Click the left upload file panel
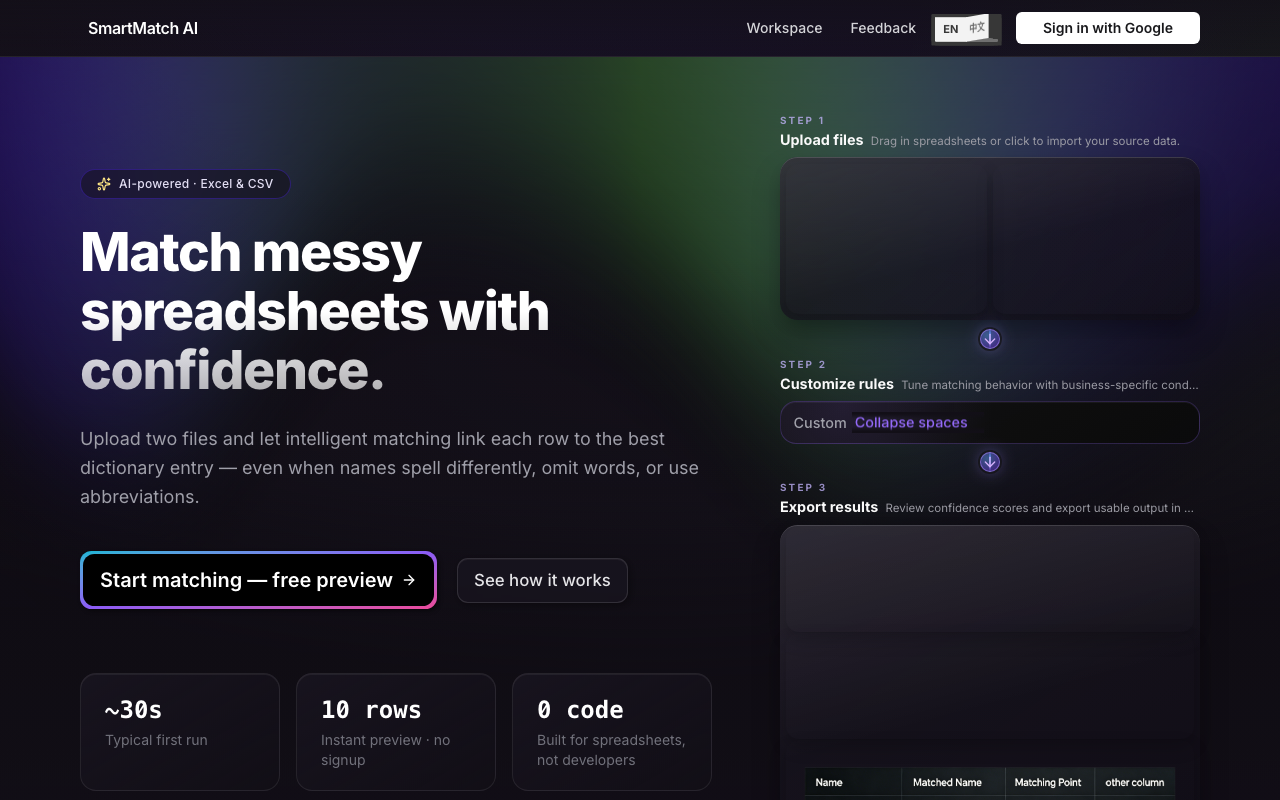The height and width of the screenshot is (800, 1280). point(884,238)
